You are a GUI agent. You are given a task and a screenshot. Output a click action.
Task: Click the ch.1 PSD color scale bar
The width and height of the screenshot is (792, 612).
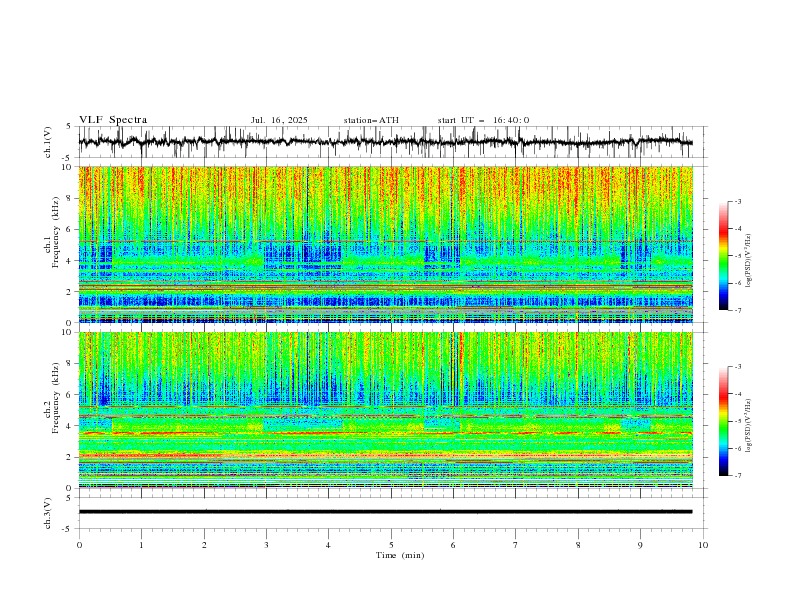[723, 256]
